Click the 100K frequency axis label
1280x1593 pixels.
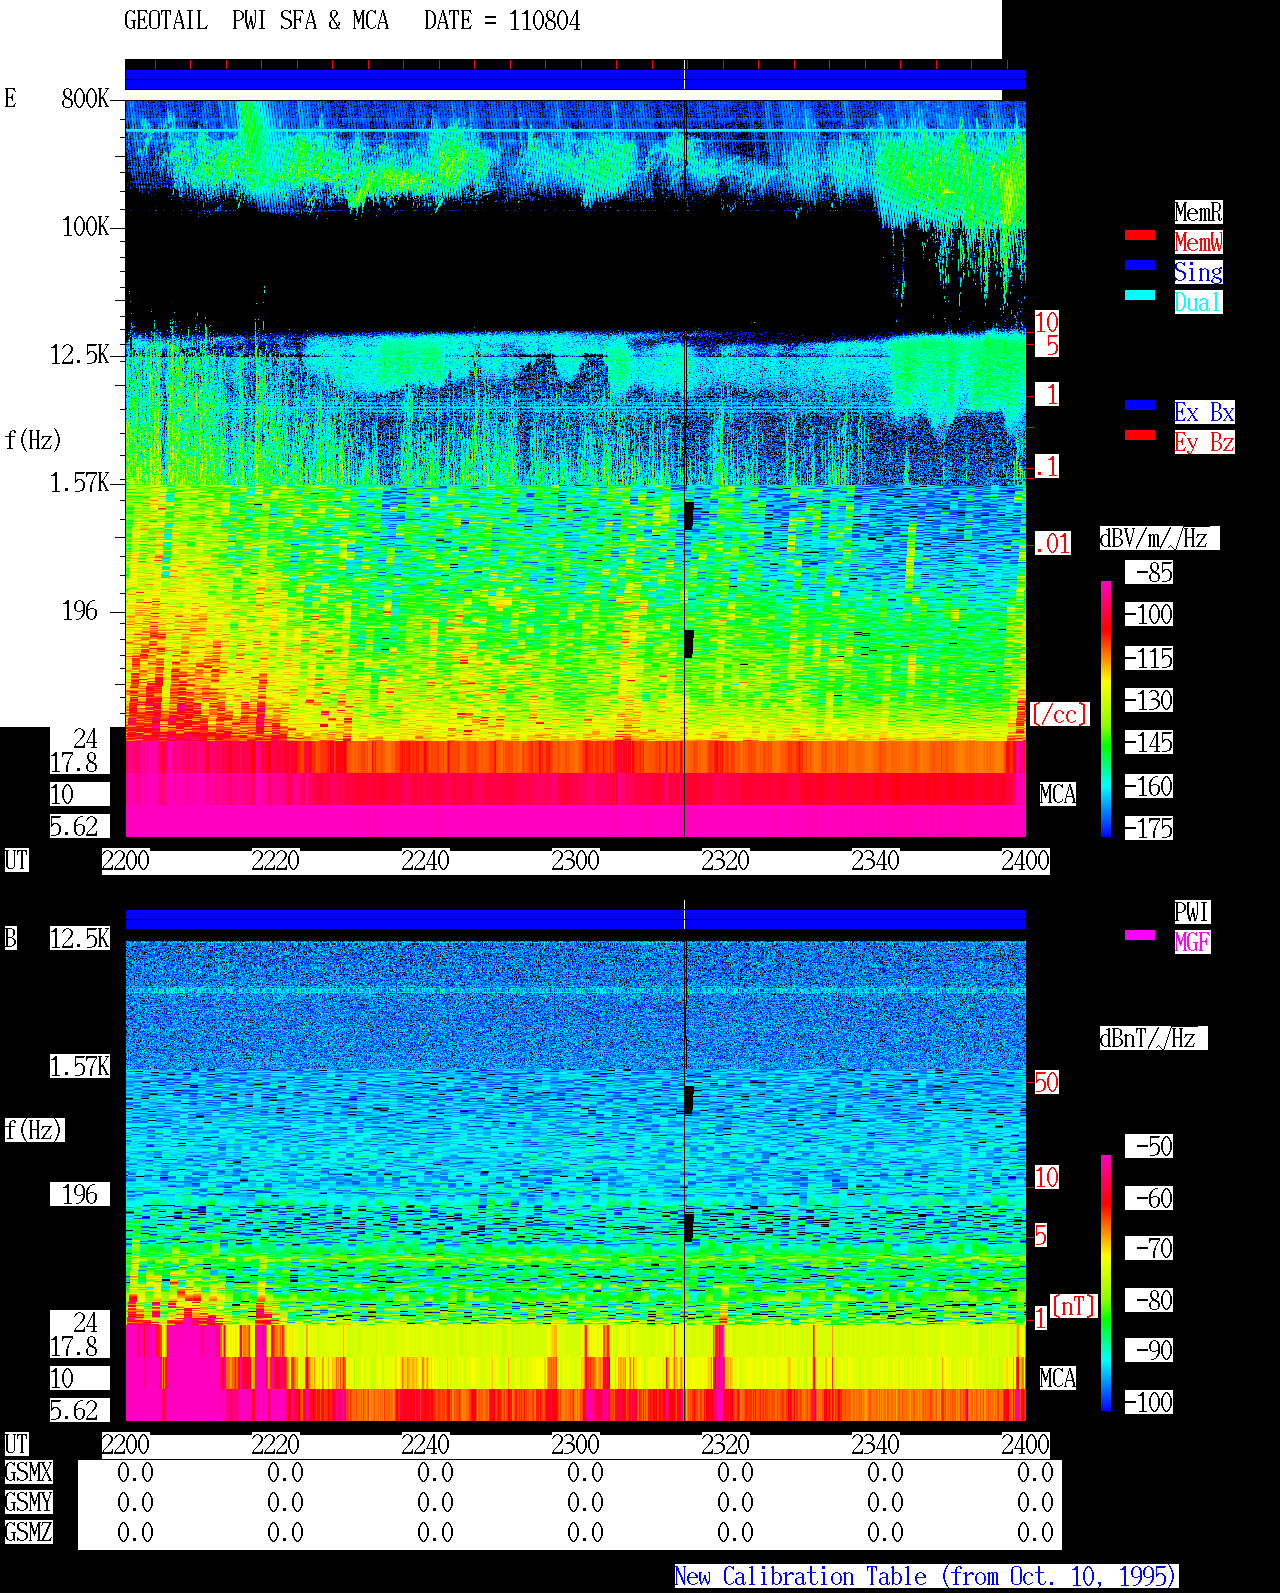pyautogui.click(x=85, y=226)
